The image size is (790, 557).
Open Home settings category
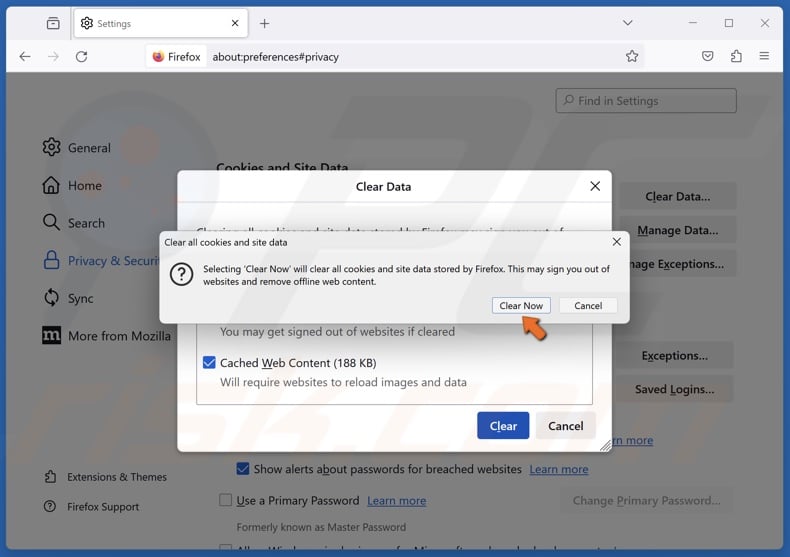pyautogui.click(x=73, y=185)
